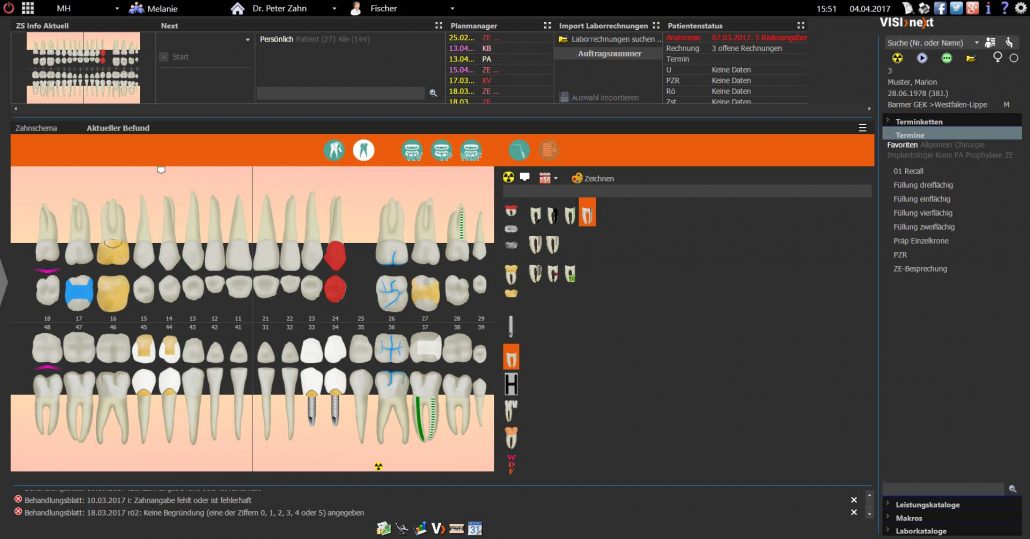Screen dimensions: 1030x539
Task: Switch to the Zahnschema tab
Action: [x=36, y=128]
